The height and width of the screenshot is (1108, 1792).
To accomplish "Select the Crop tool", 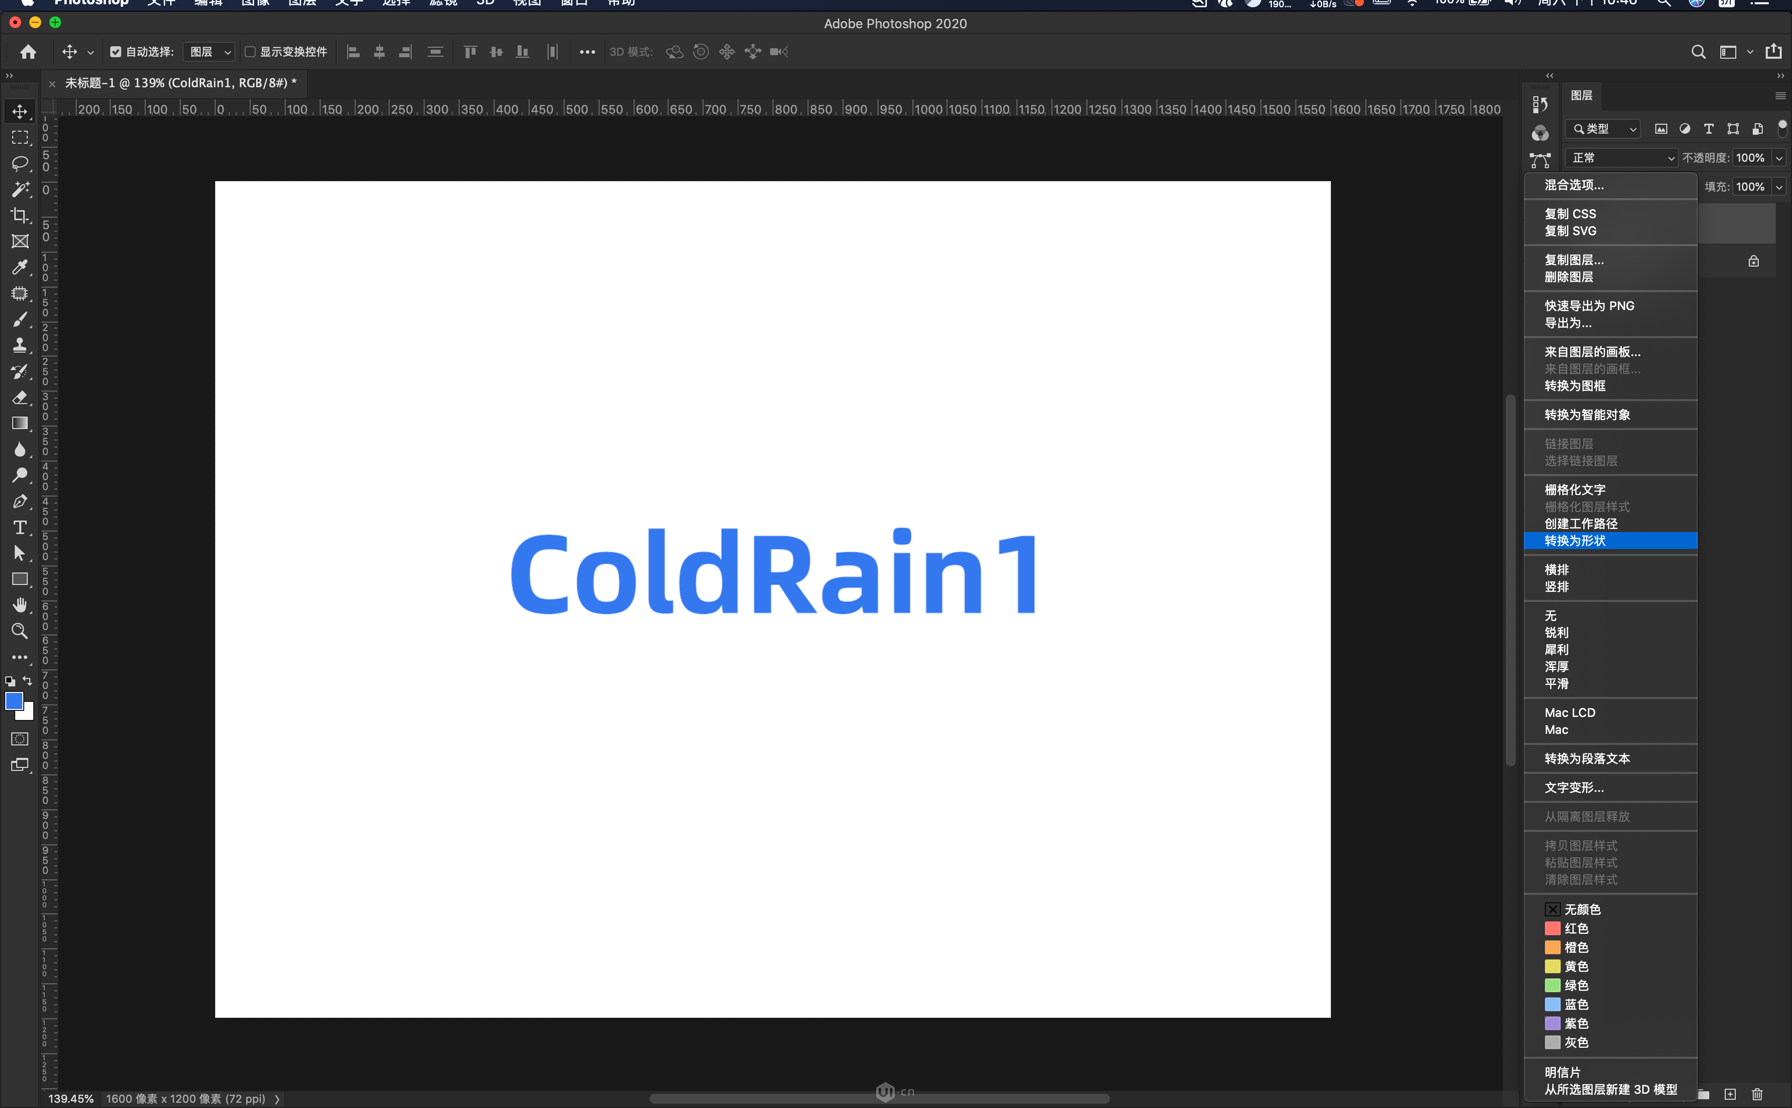I will coord(20,215).
